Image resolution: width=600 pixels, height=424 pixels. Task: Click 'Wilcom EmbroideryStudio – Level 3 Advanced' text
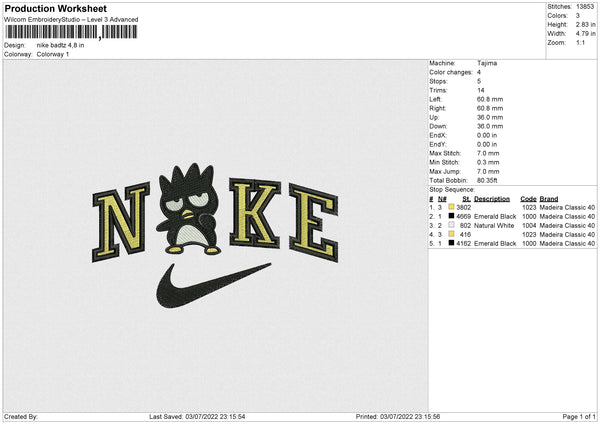(71, 20)
